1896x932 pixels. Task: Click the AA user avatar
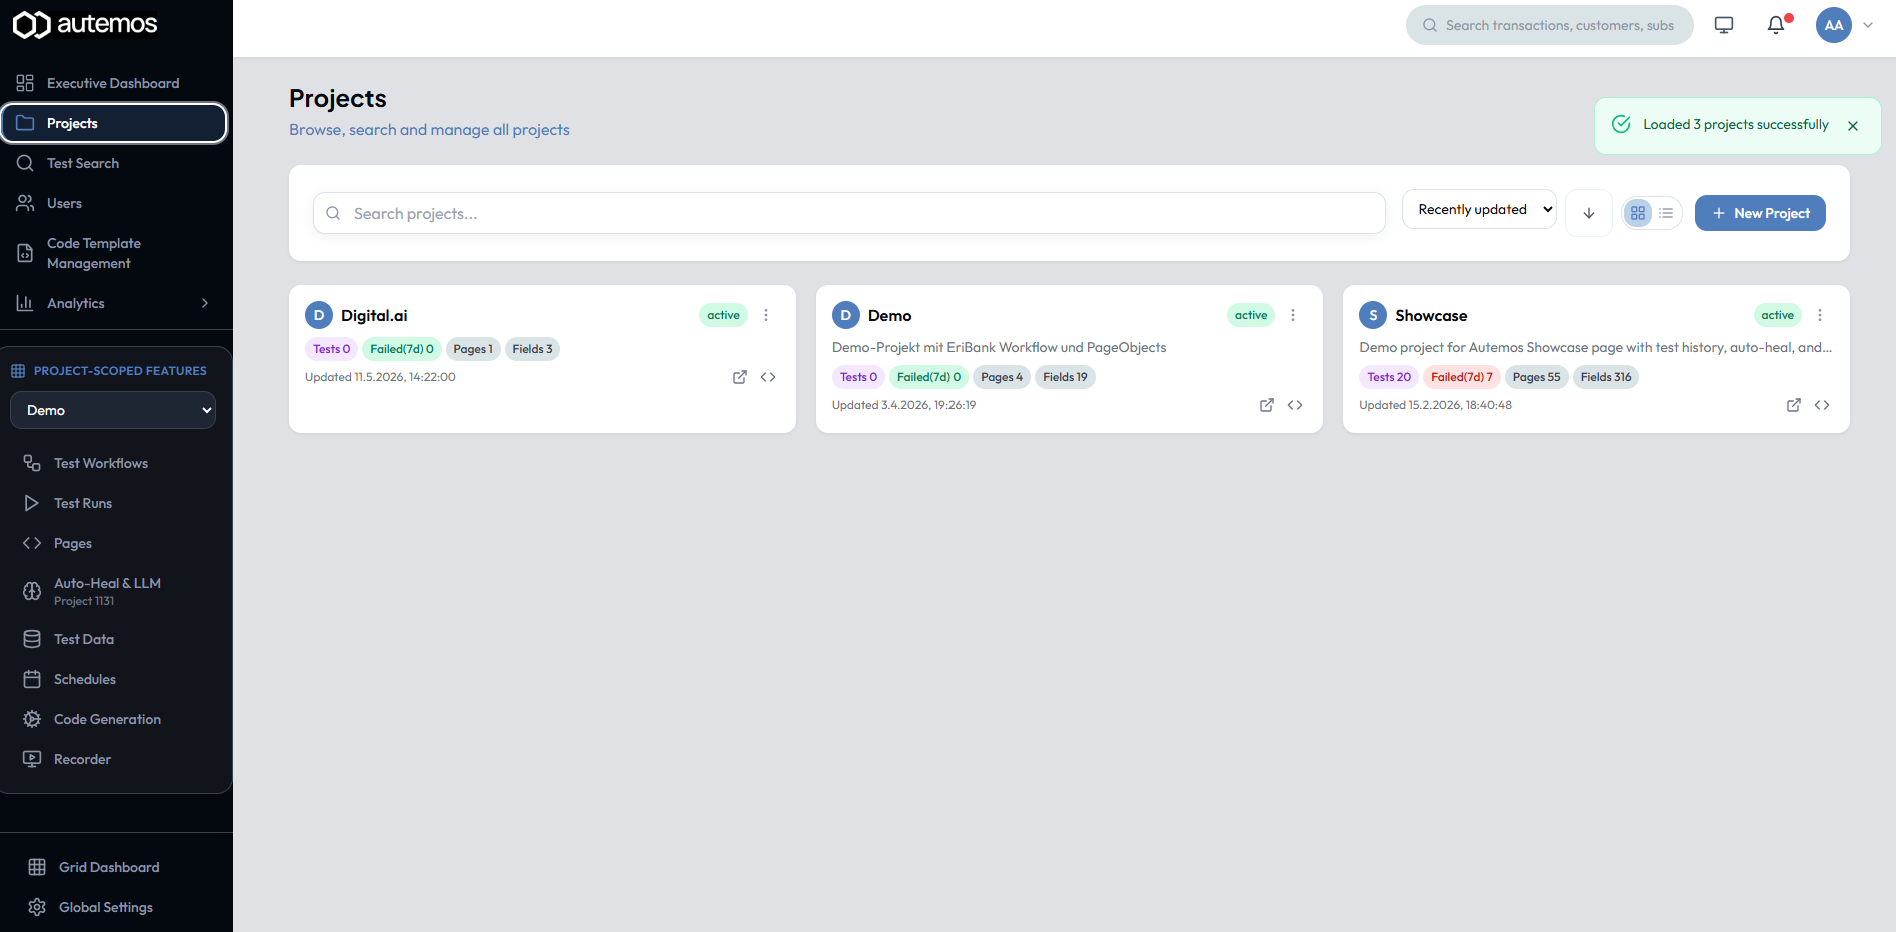pos(1834,25)
